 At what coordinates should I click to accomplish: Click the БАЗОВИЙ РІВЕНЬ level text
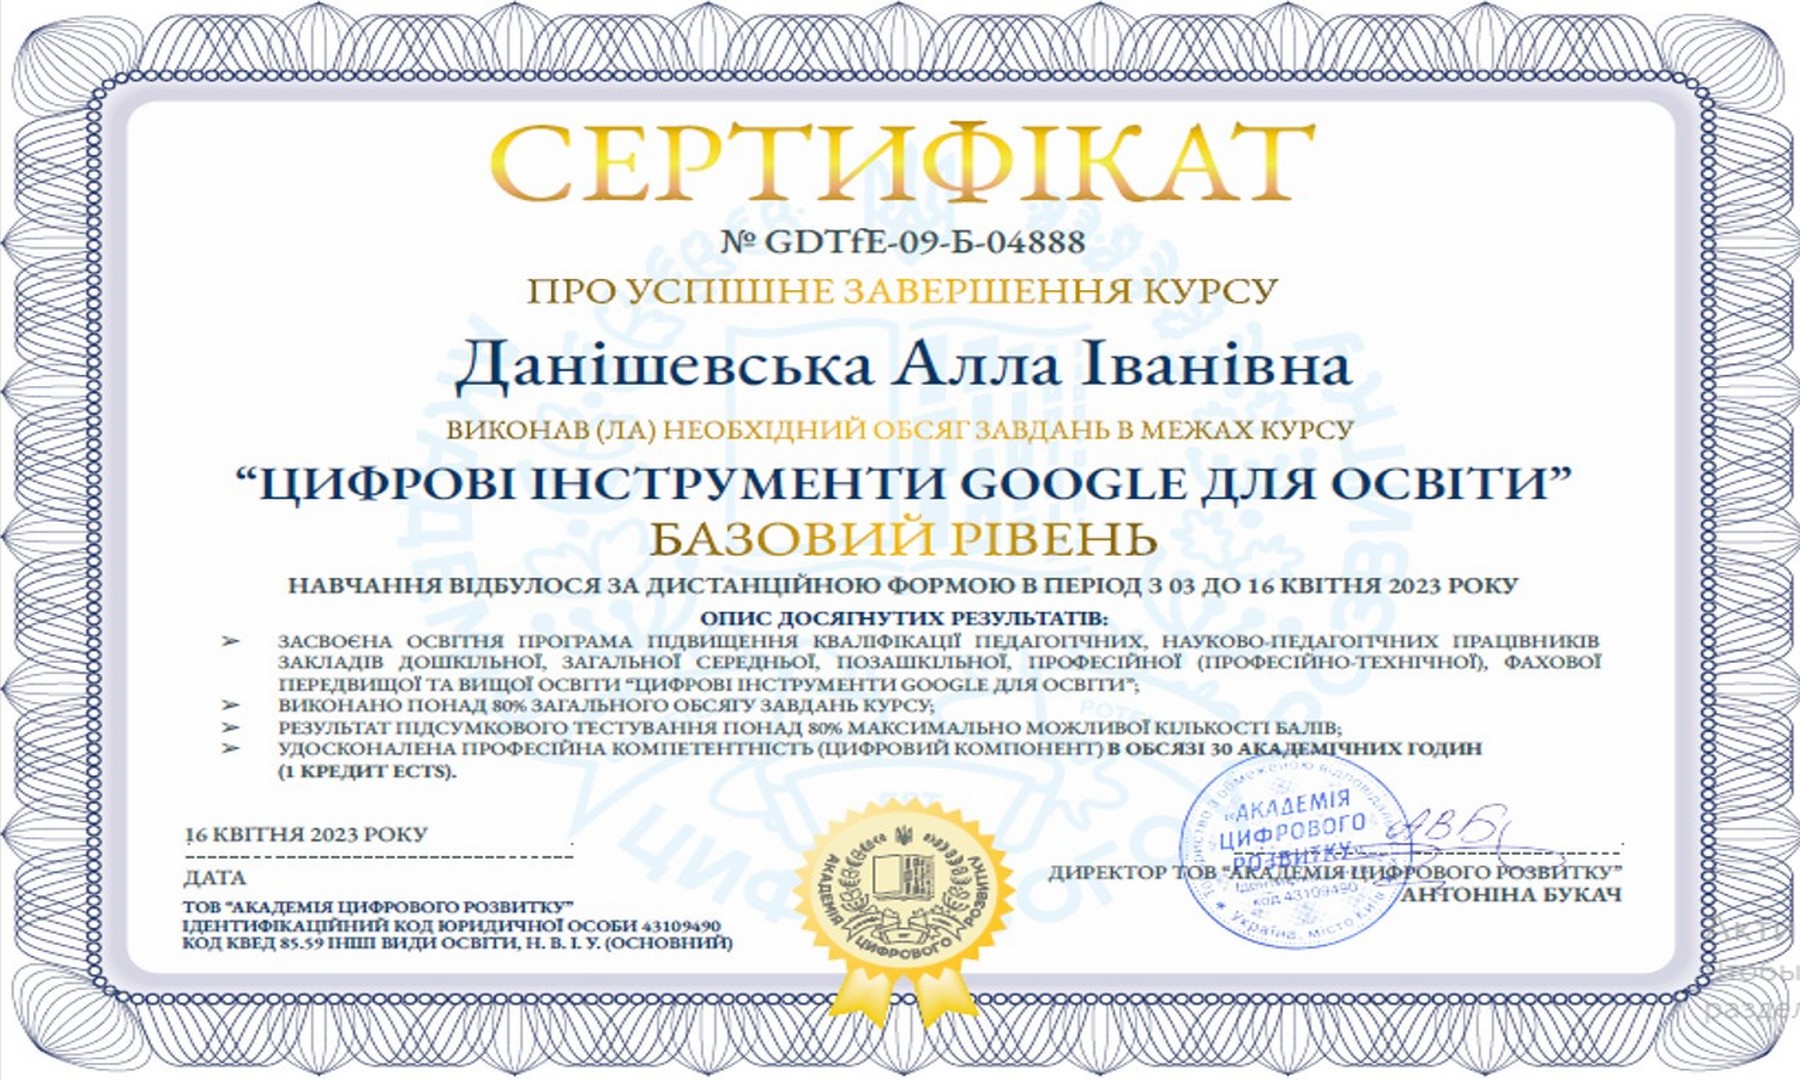[x=902, y=539]
